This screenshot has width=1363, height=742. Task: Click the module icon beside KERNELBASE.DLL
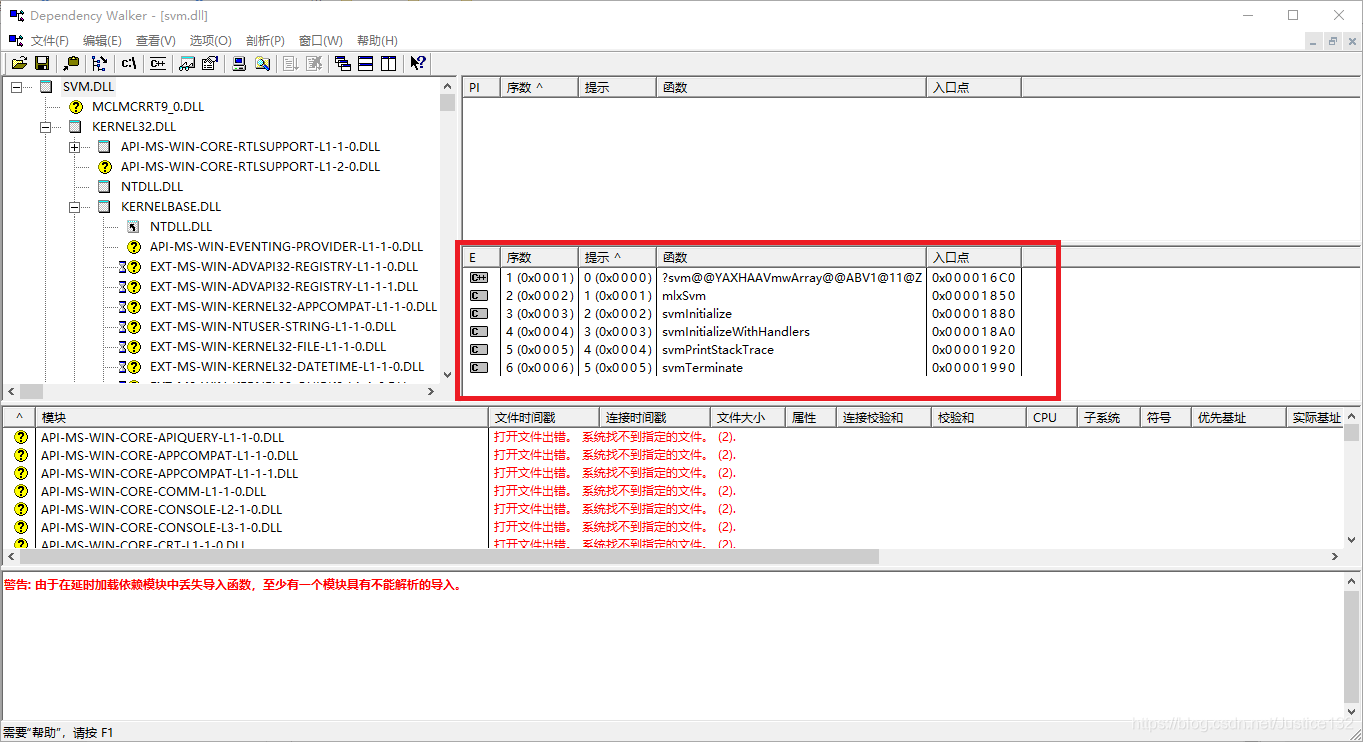[x=104, y=206]
